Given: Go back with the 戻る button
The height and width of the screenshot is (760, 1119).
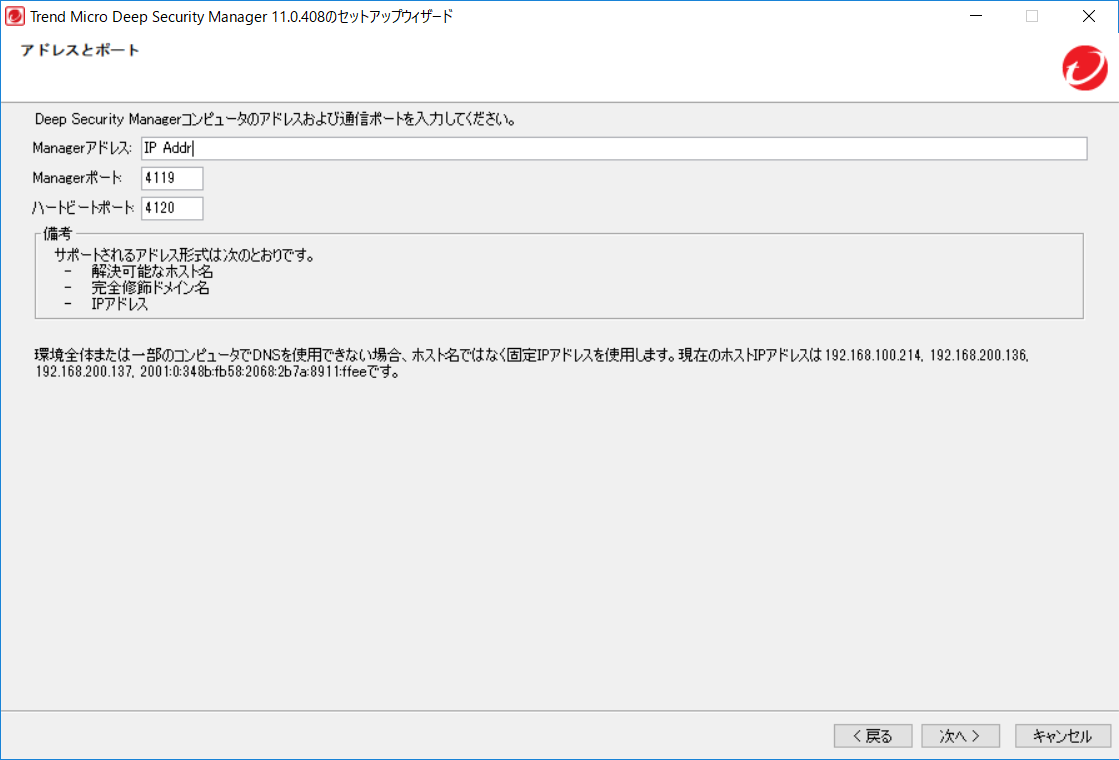Looking at the screenshot, I should [x=873, y=736].
